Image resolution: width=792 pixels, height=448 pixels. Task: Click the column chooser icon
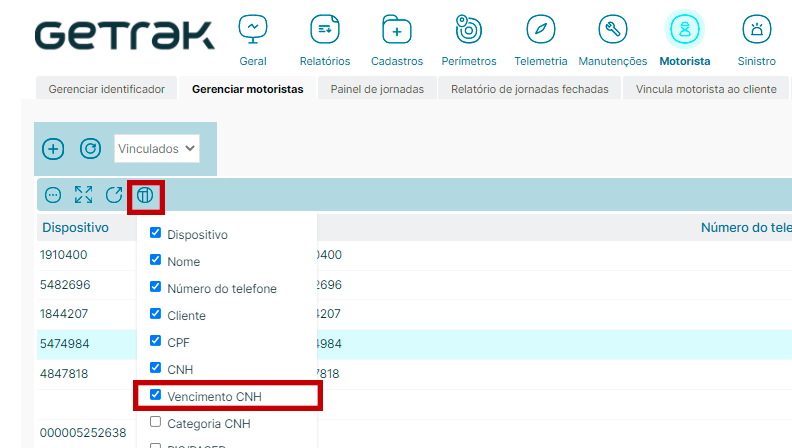145,195
